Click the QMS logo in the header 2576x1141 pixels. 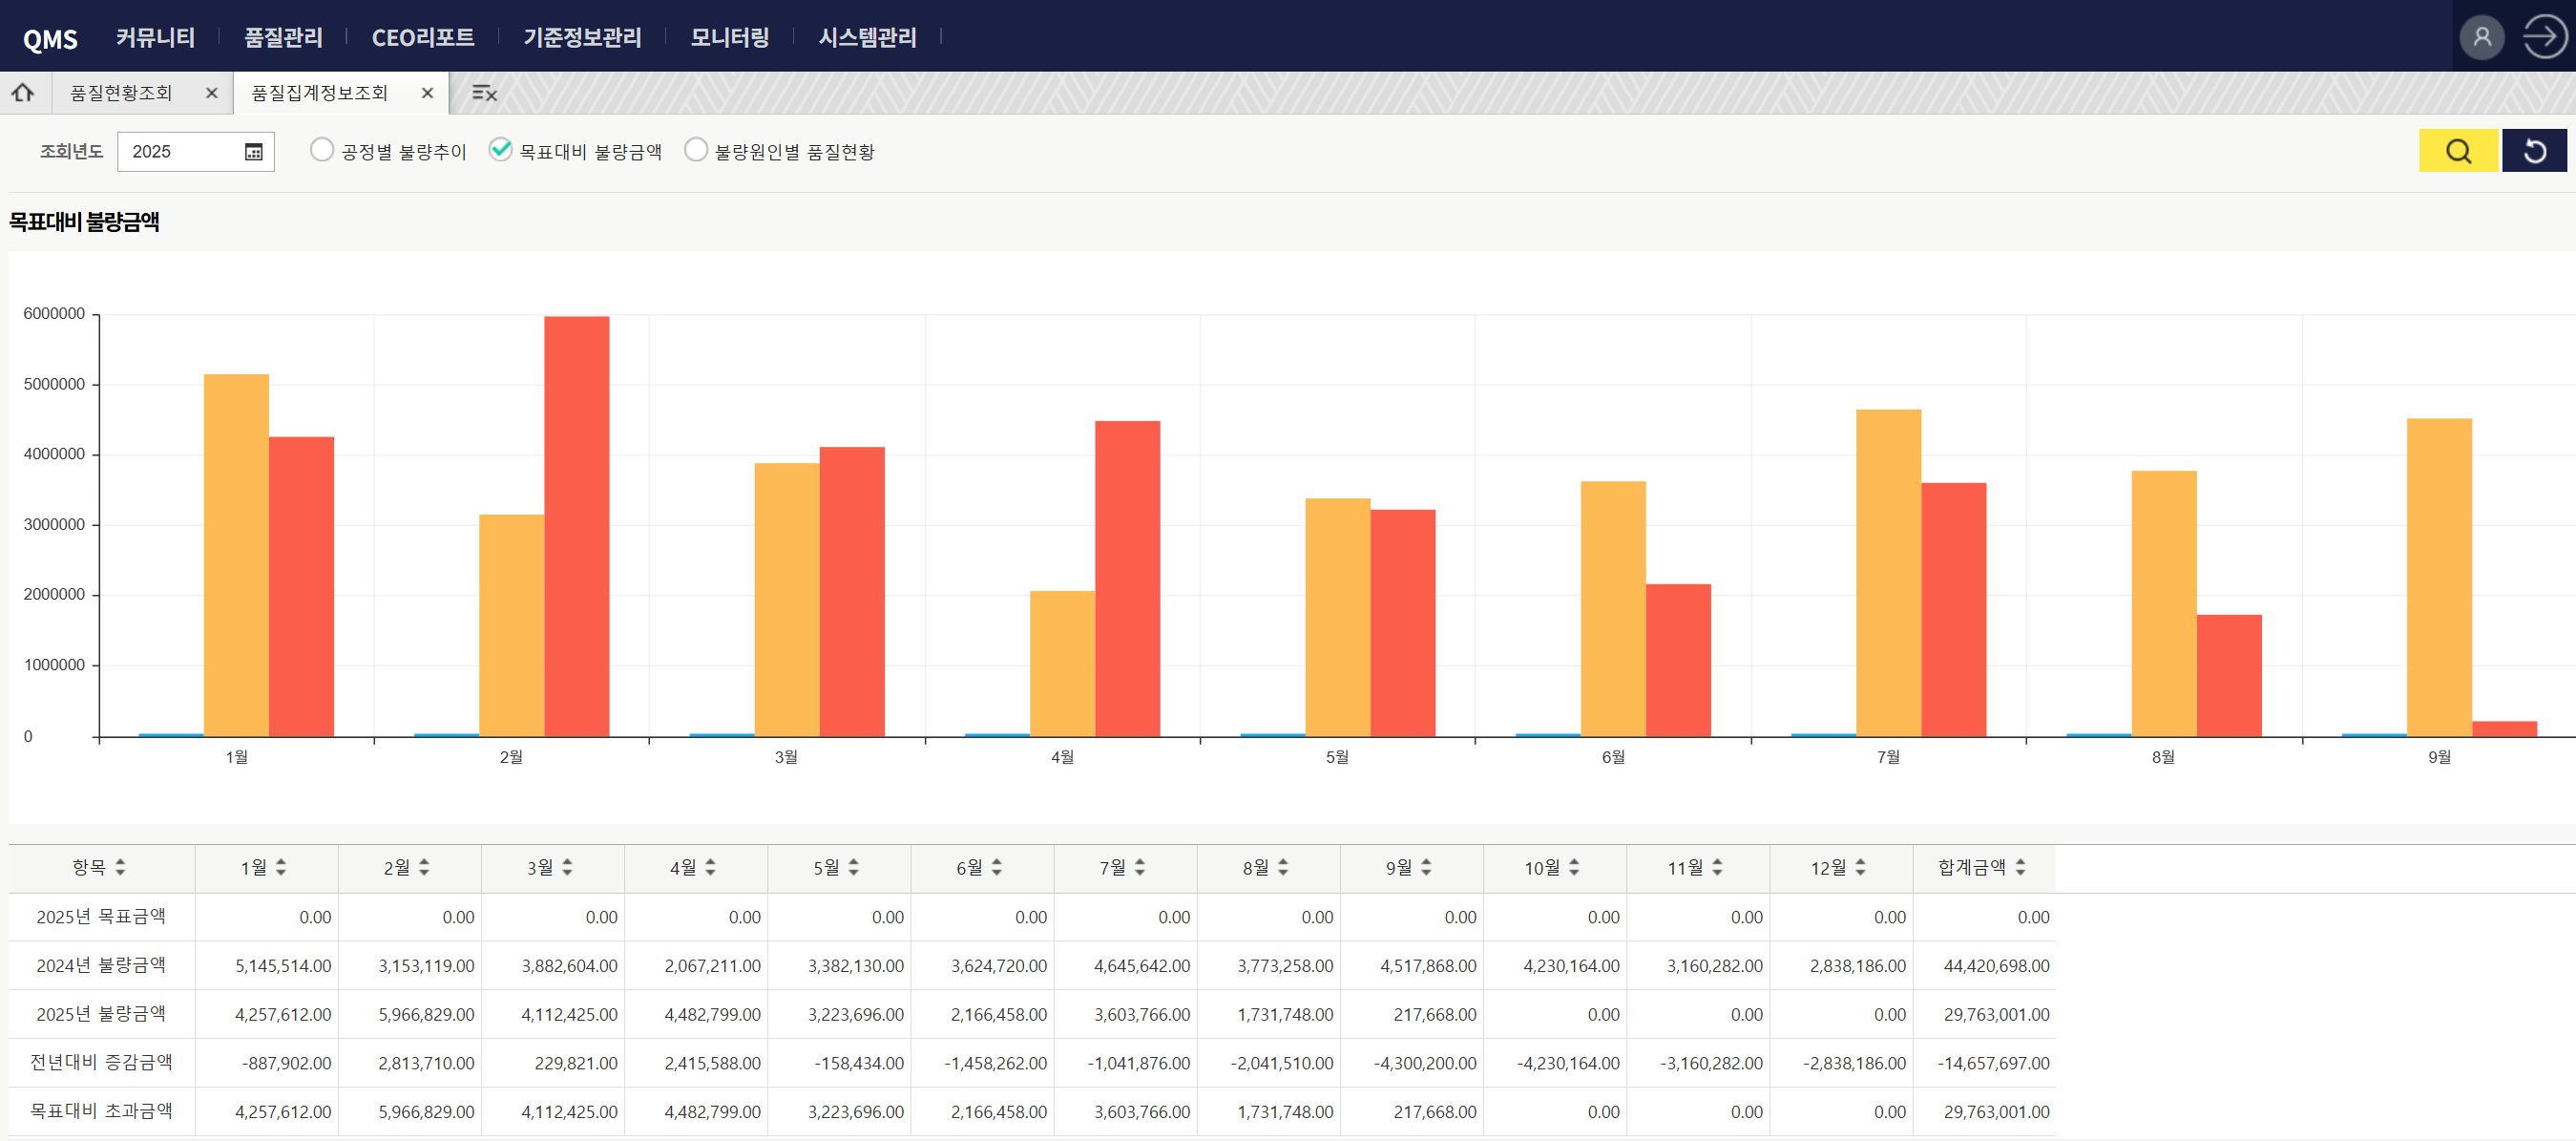coord(51,37)
